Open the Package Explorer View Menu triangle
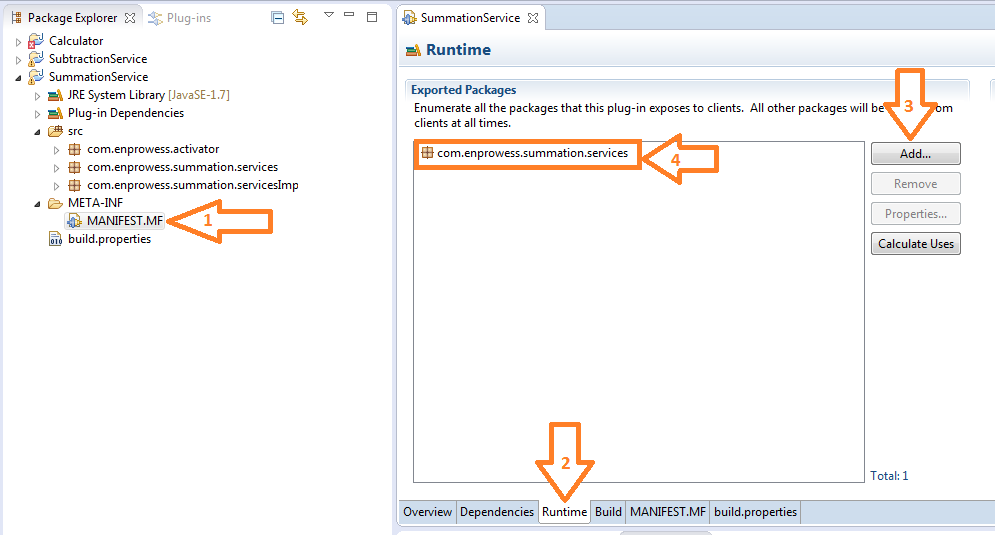Image resolution: width=995 pixels, height=535 pixels. coord(328,15)
